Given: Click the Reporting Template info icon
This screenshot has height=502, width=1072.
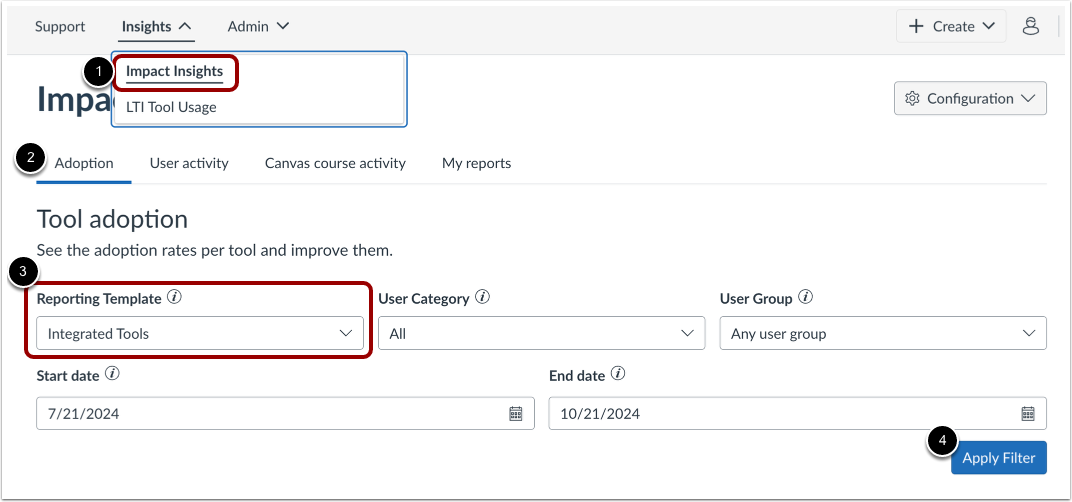Looking at the screenshot, I should 174,298.
